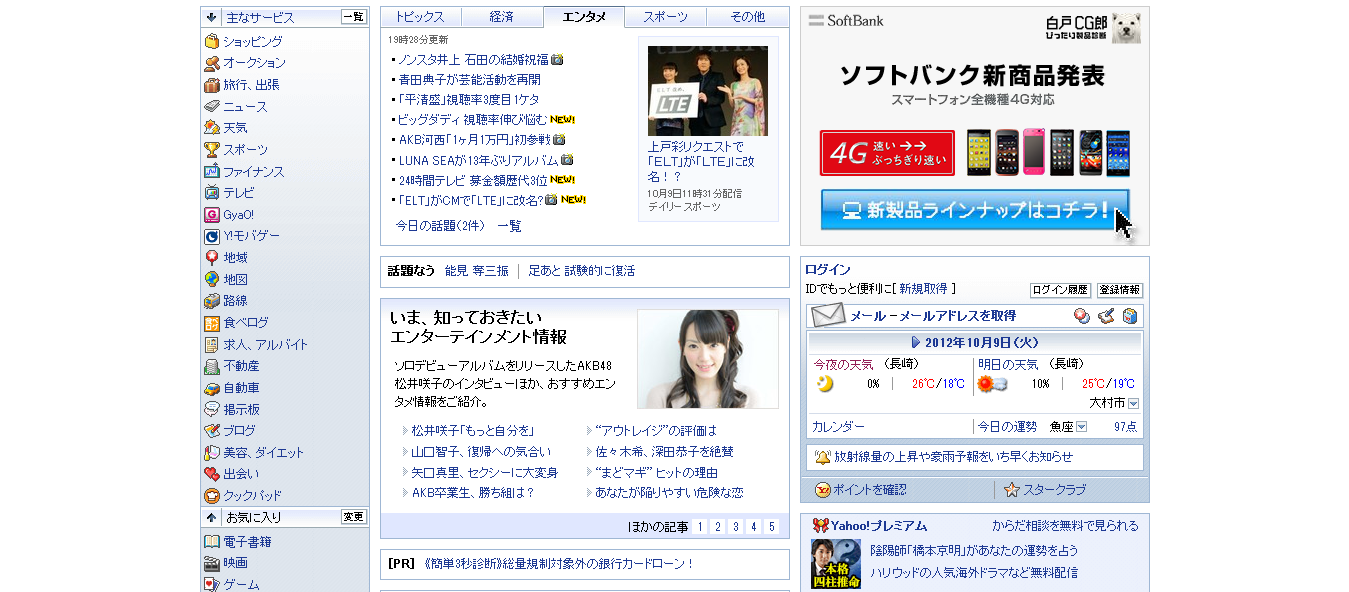Click the 一覧 button in services header
Image resolution: width=1349 pixels, height=592 pixels.
click(x=354, y=17)
